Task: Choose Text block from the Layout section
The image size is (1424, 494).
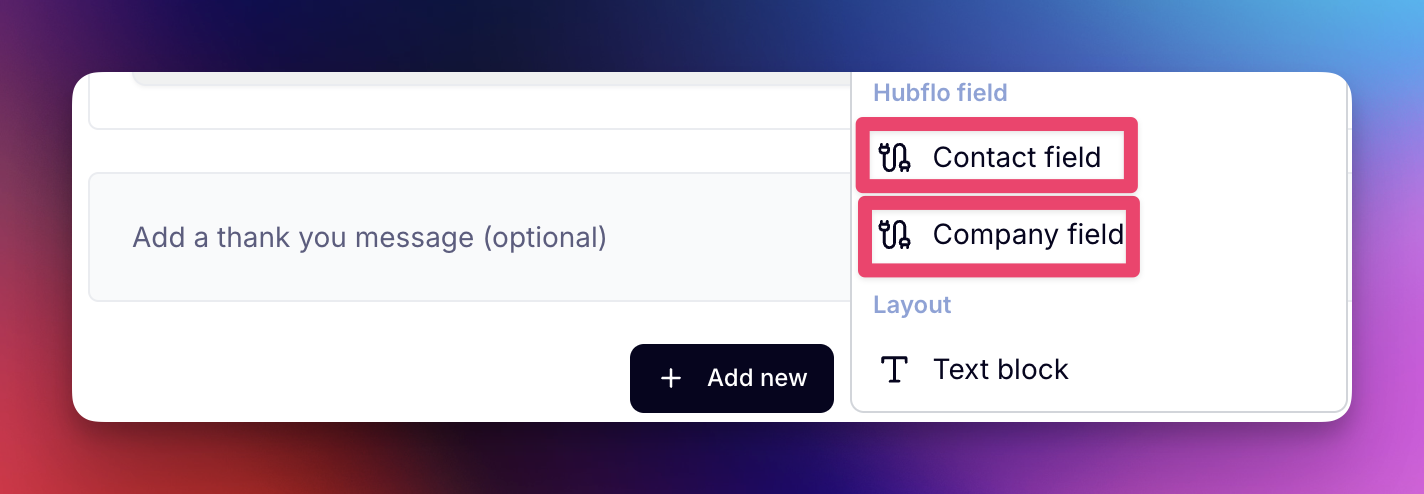Action: [1098, 369]
